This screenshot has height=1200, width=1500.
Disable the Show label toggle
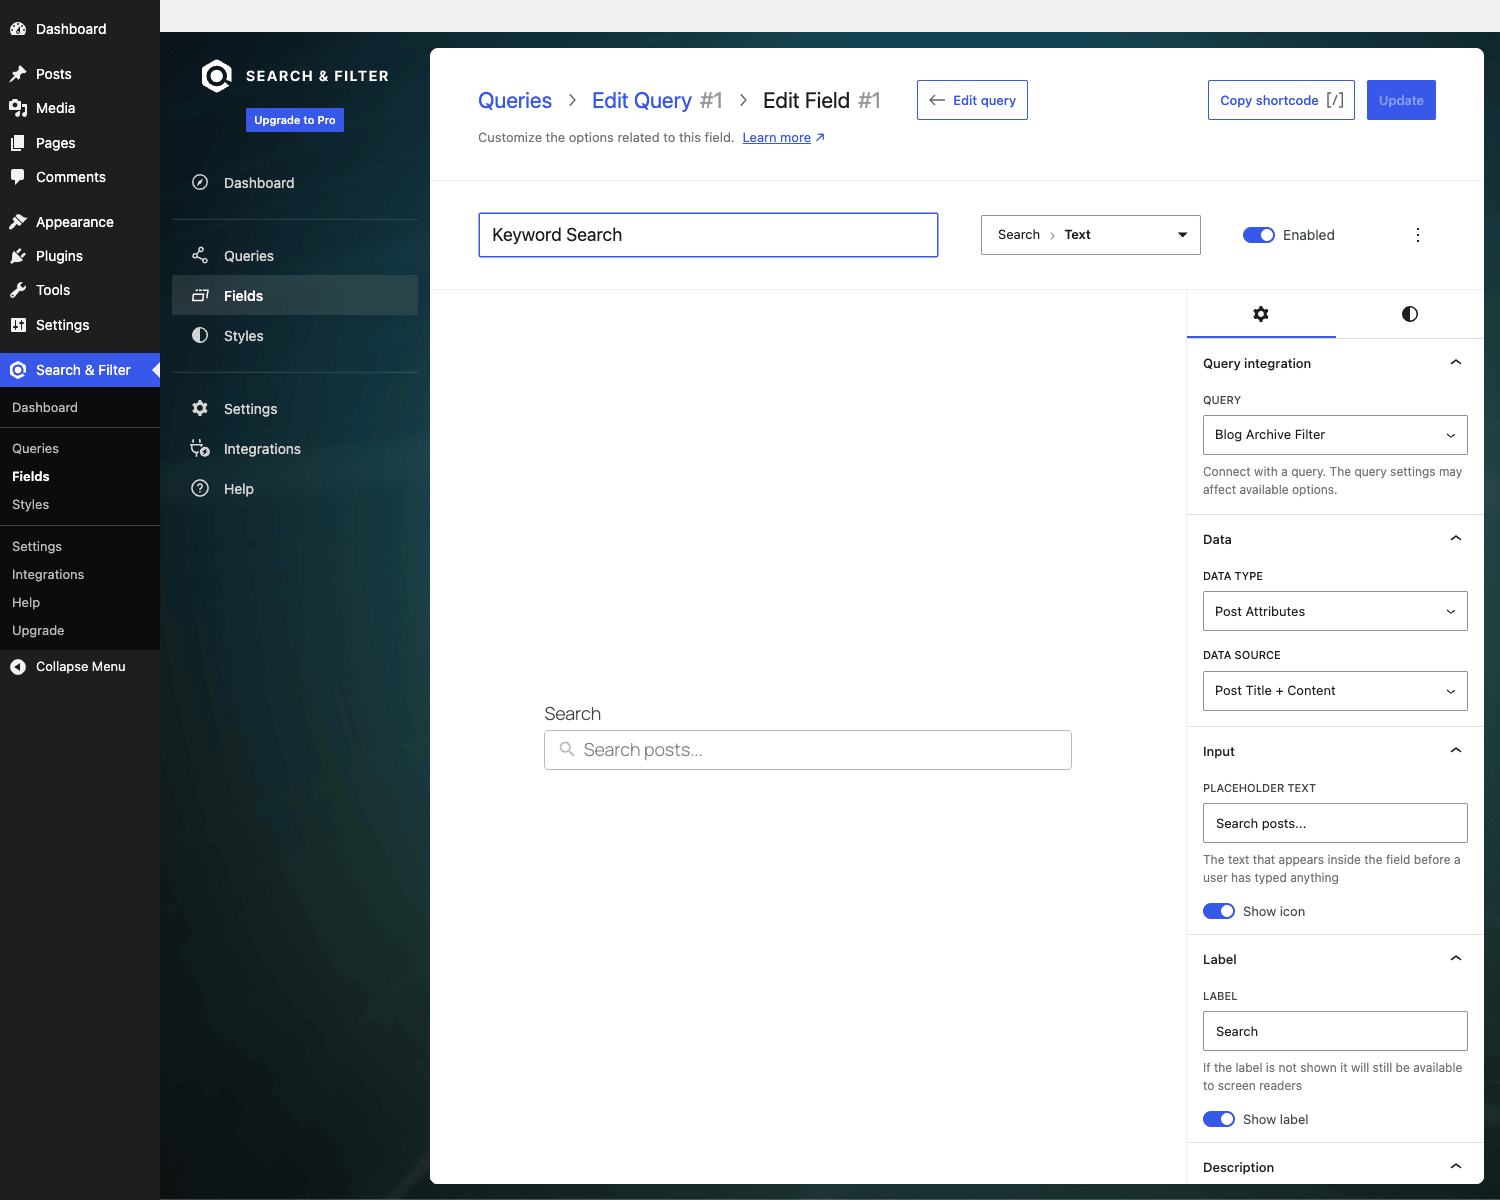[1219, 1119]
